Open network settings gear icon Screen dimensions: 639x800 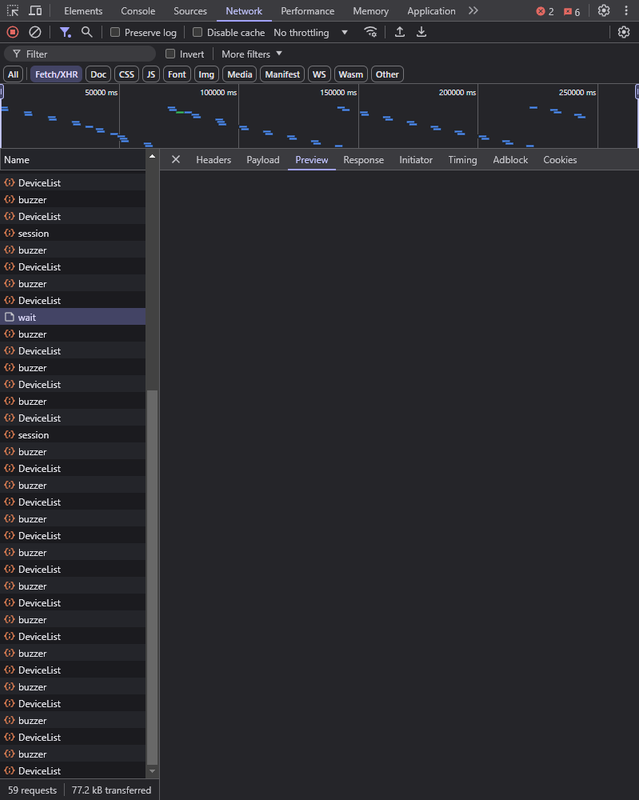[624, 32]
